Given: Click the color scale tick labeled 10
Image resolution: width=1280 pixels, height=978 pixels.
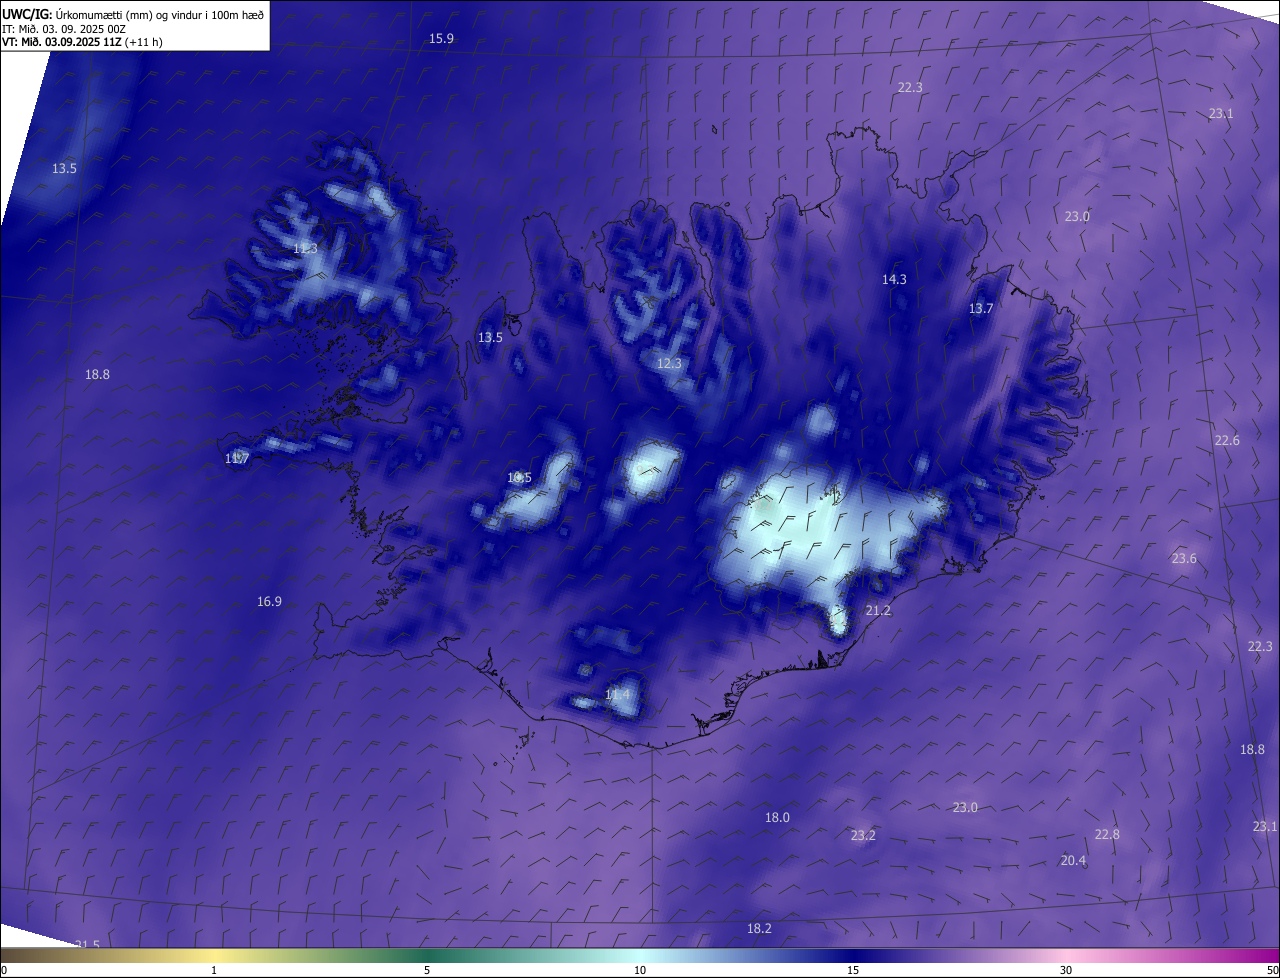Looking at the screenshot, I should [640, 970].
